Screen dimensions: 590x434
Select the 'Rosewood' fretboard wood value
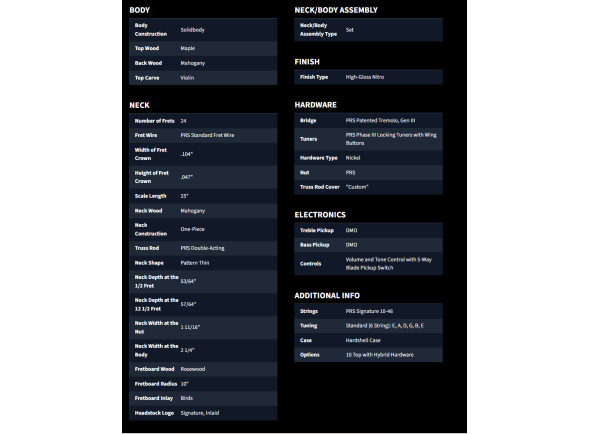[193, 369]
